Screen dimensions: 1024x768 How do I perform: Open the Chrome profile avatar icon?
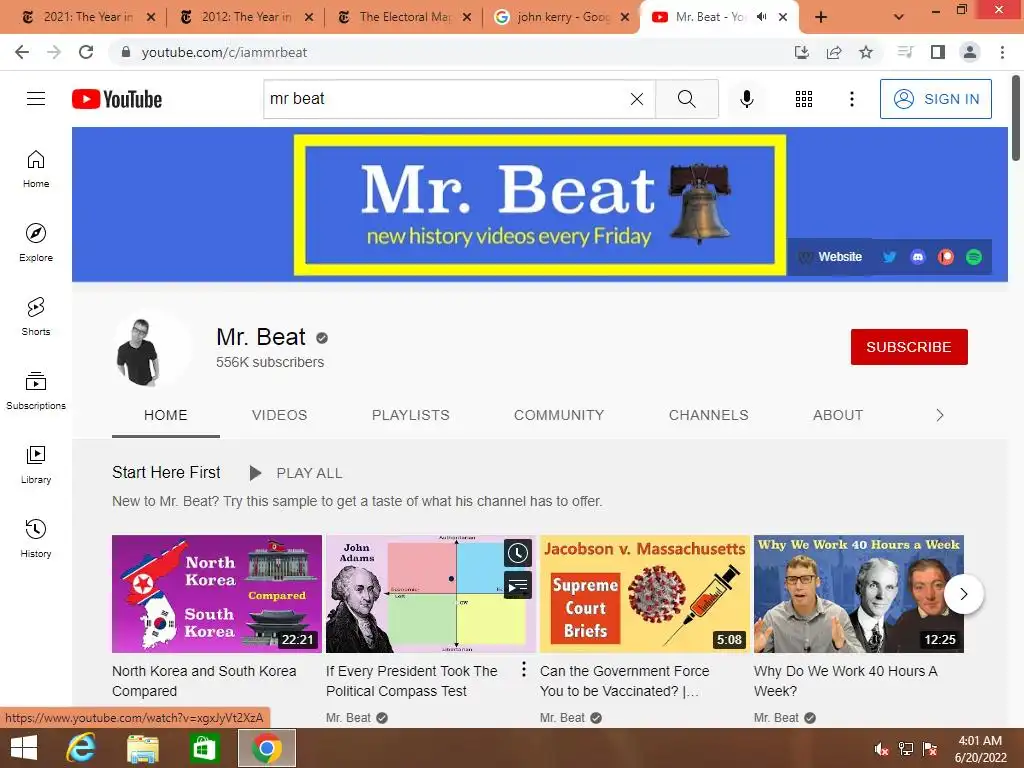[x=970, y=52]
